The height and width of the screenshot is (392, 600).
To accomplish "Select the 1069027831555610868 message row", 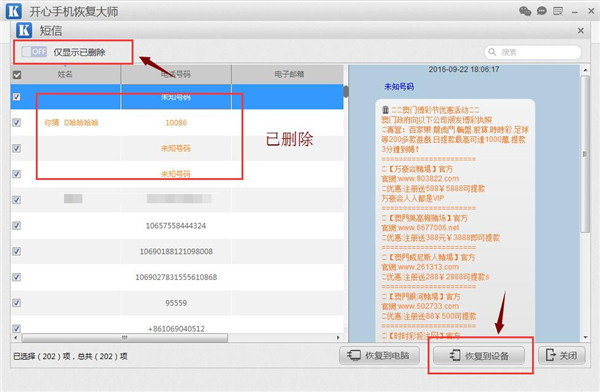I will pos(177,277).
